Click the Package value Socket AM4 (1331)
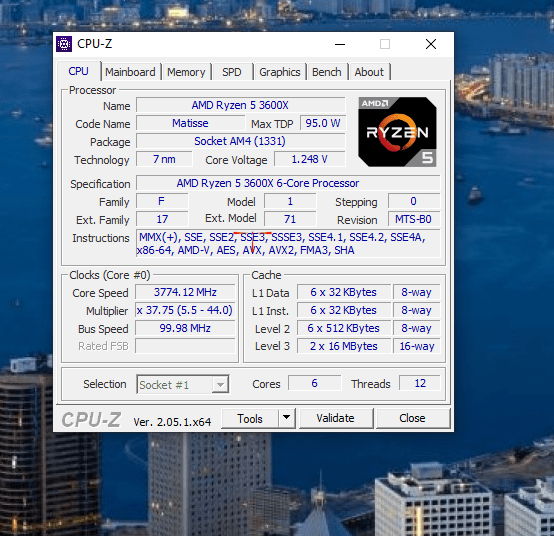Screen dimensions: 554x536 click(x=240, y=141)
